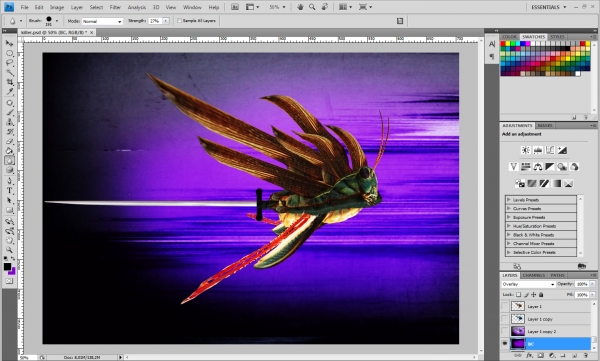Select the Type tool
This screenshot has height=361, width=600.
coord(9,191)
